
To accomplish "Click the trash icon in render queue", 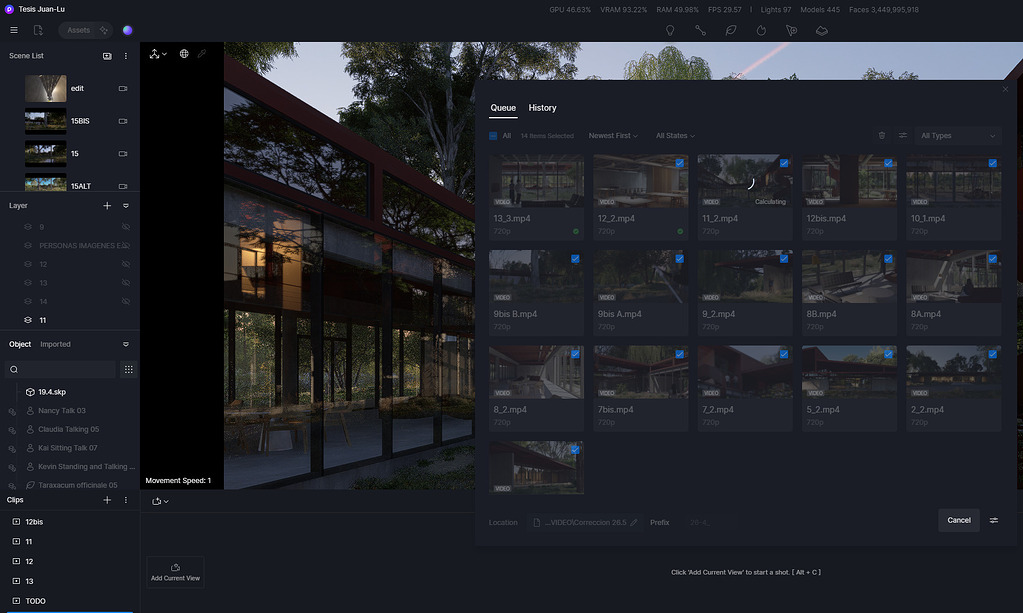I will point(881,136).
